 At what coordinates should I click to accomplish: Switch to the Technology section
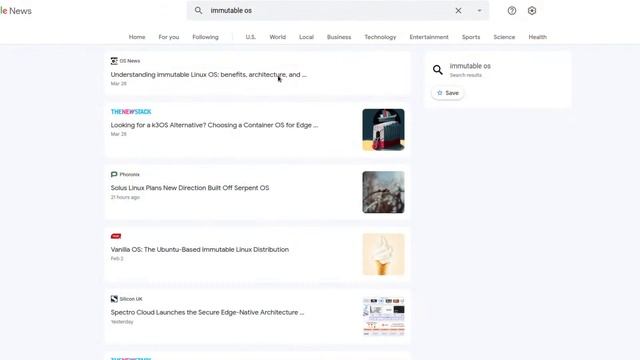[380, 37]
